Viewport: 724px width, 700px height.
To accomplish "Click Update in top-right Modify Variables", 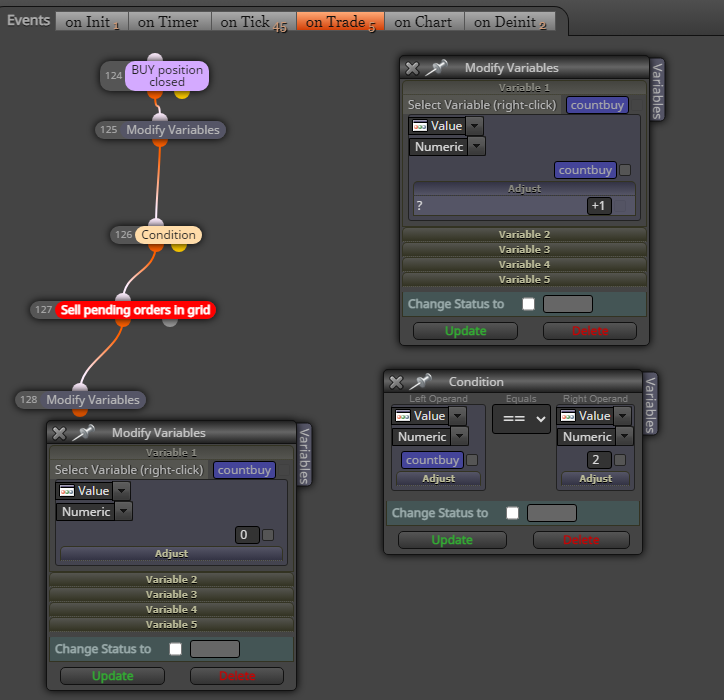I will click(465, 331).
